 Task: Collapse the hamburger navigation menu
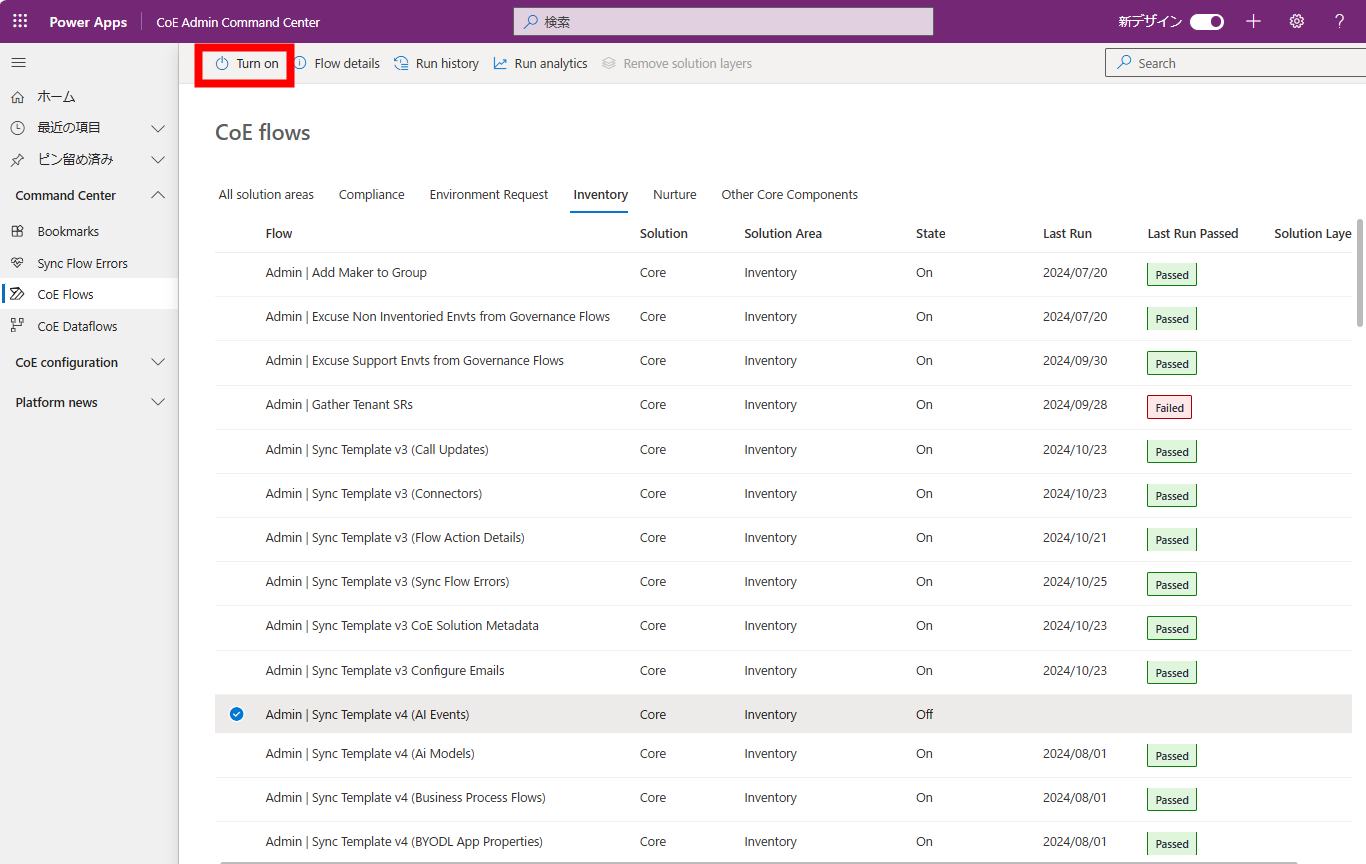[x=18, y=63]
